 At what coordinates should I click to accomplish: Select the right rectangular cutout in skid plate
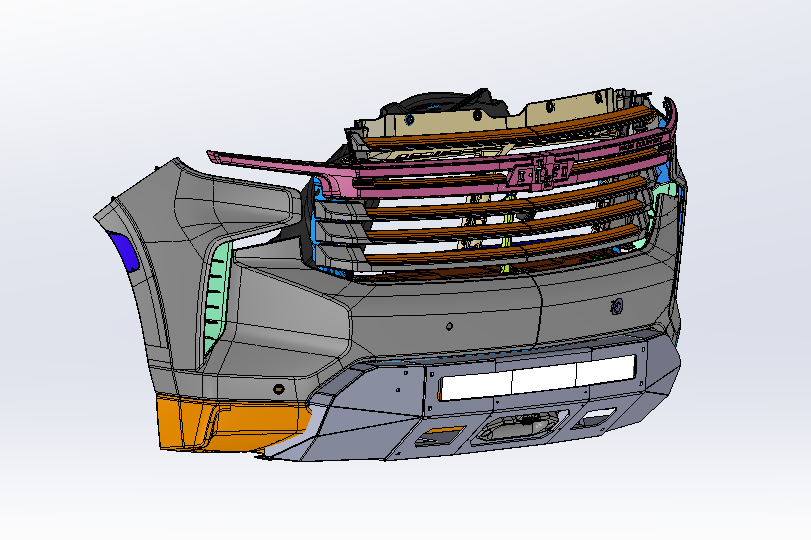click(x=600, y=417)
